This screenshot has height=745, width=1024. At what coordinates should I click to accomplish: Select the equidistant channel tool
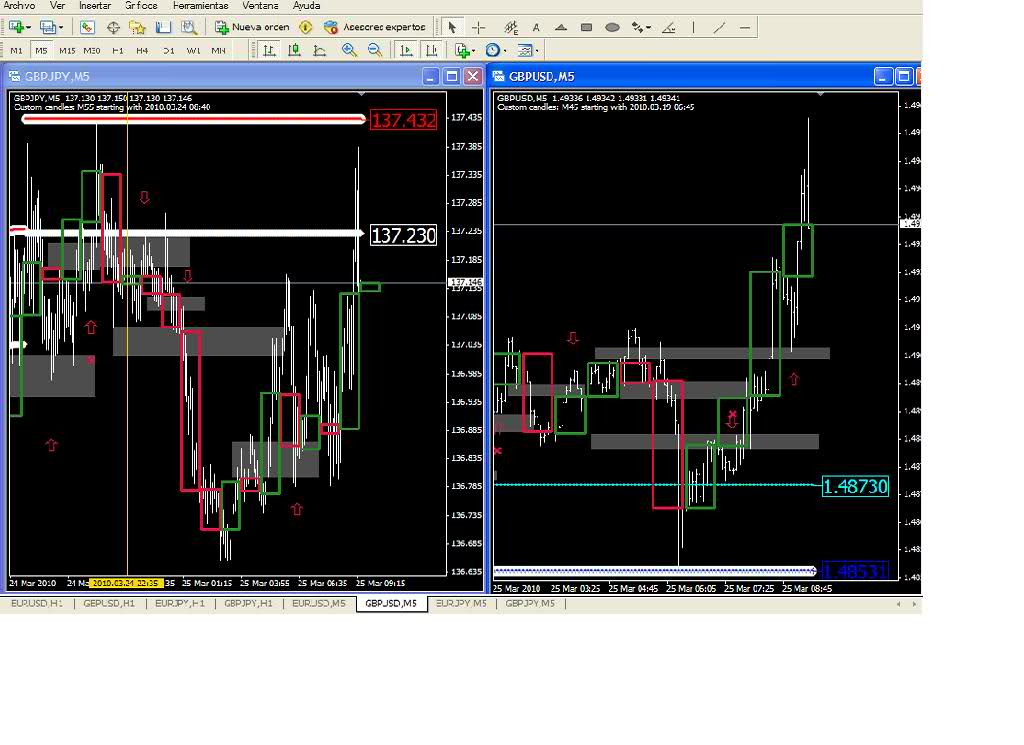coord(511,27)
